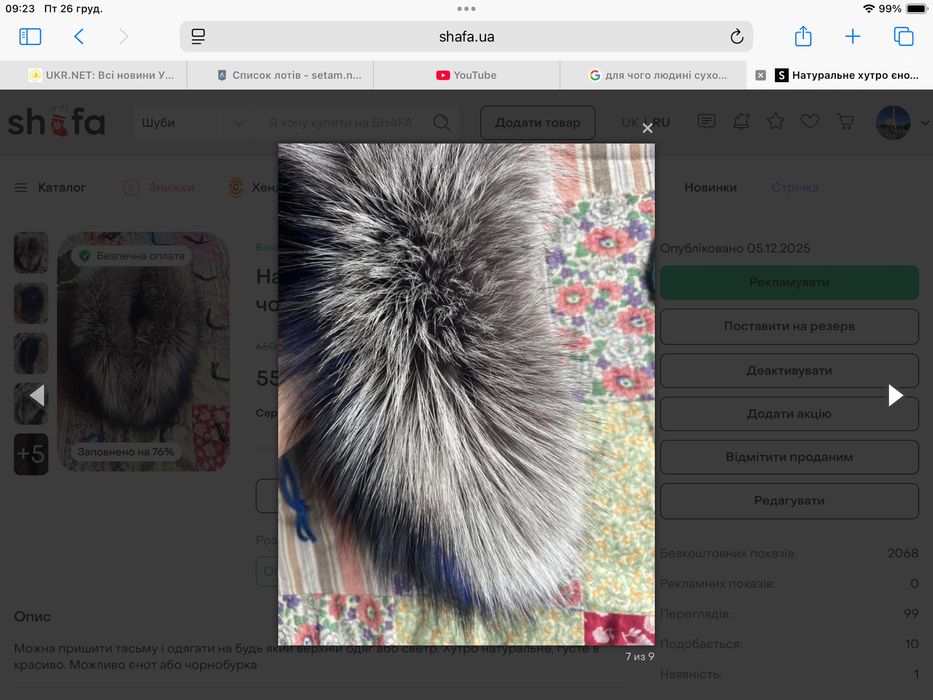Click the green Рекламувати button
This screenshot has width=933, height=700.
click(x=790, y=282)
